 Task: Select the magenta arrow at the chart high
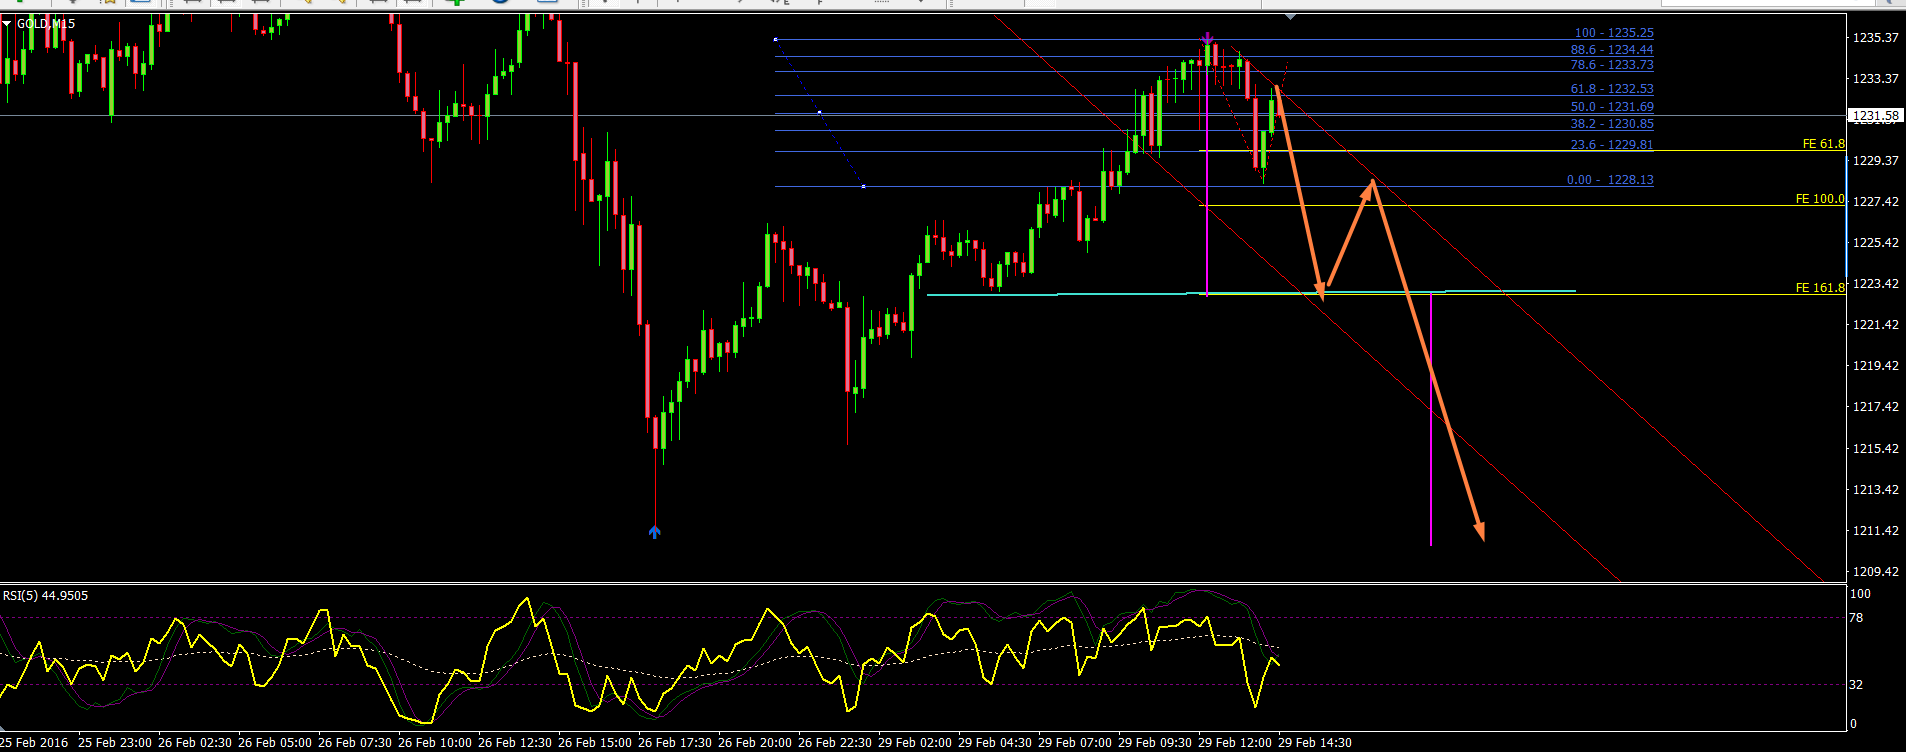(x=1208, y=40)
